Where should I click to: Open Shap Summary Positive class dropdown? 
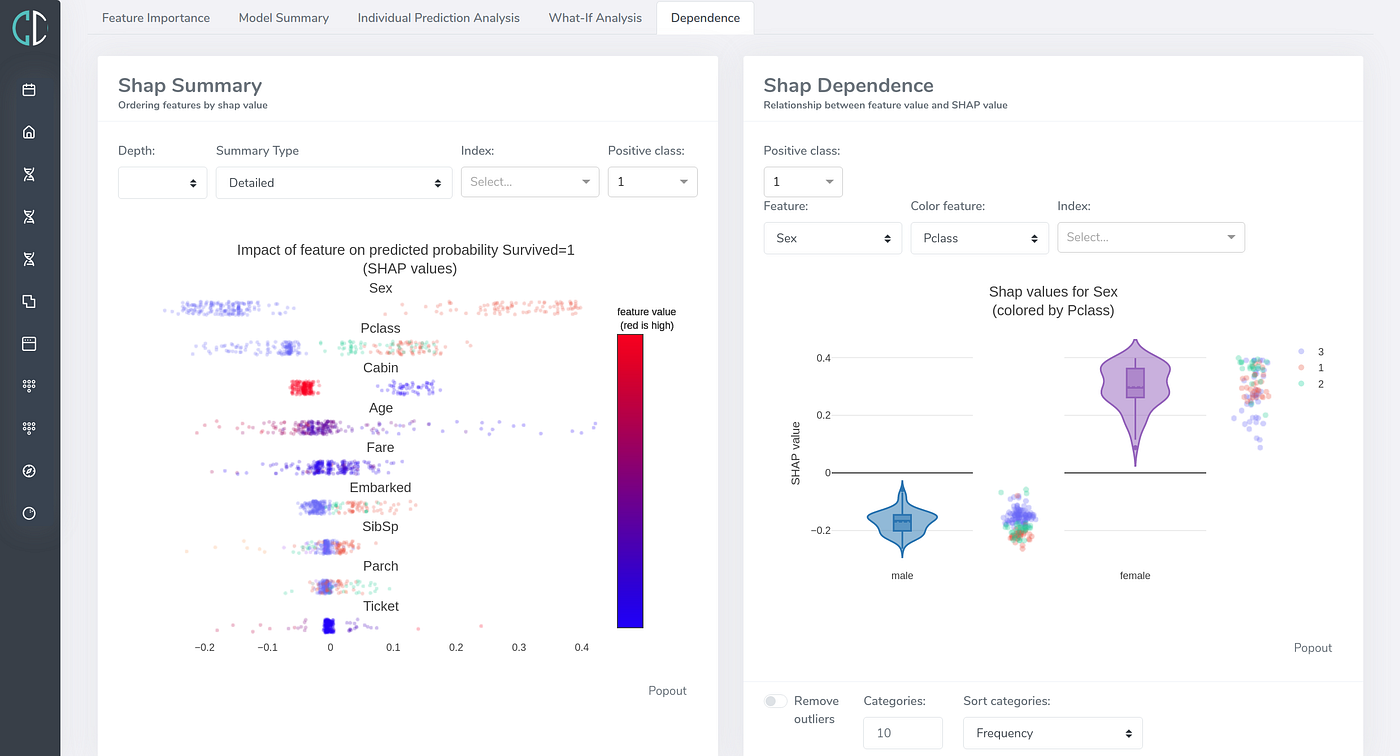(653, 182)
